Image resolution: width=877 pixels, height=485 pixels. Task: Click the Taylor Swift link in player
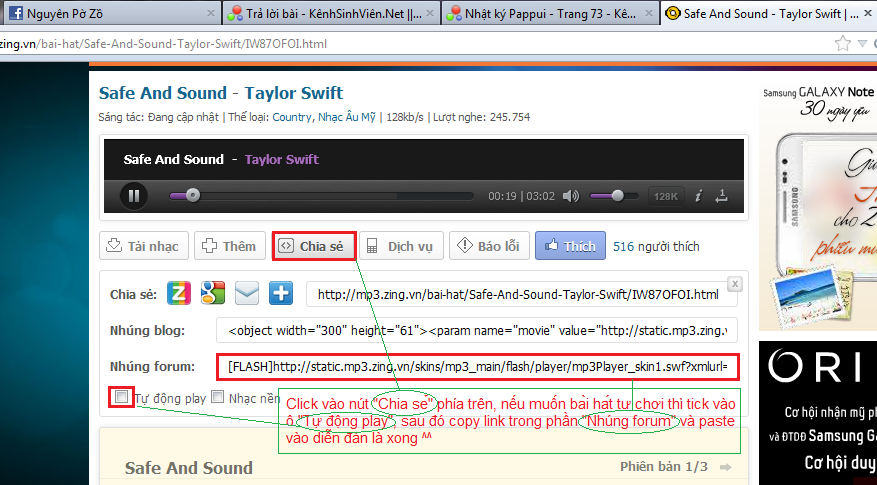pyautogui.click(x=282, y=159)
